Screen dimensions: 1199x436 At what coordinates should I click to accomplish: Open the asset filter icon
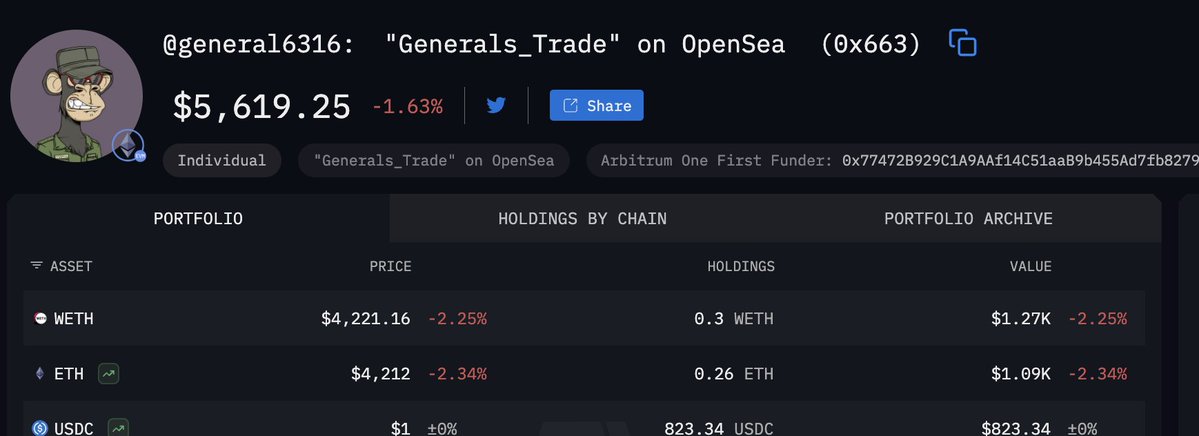[36, 265]
